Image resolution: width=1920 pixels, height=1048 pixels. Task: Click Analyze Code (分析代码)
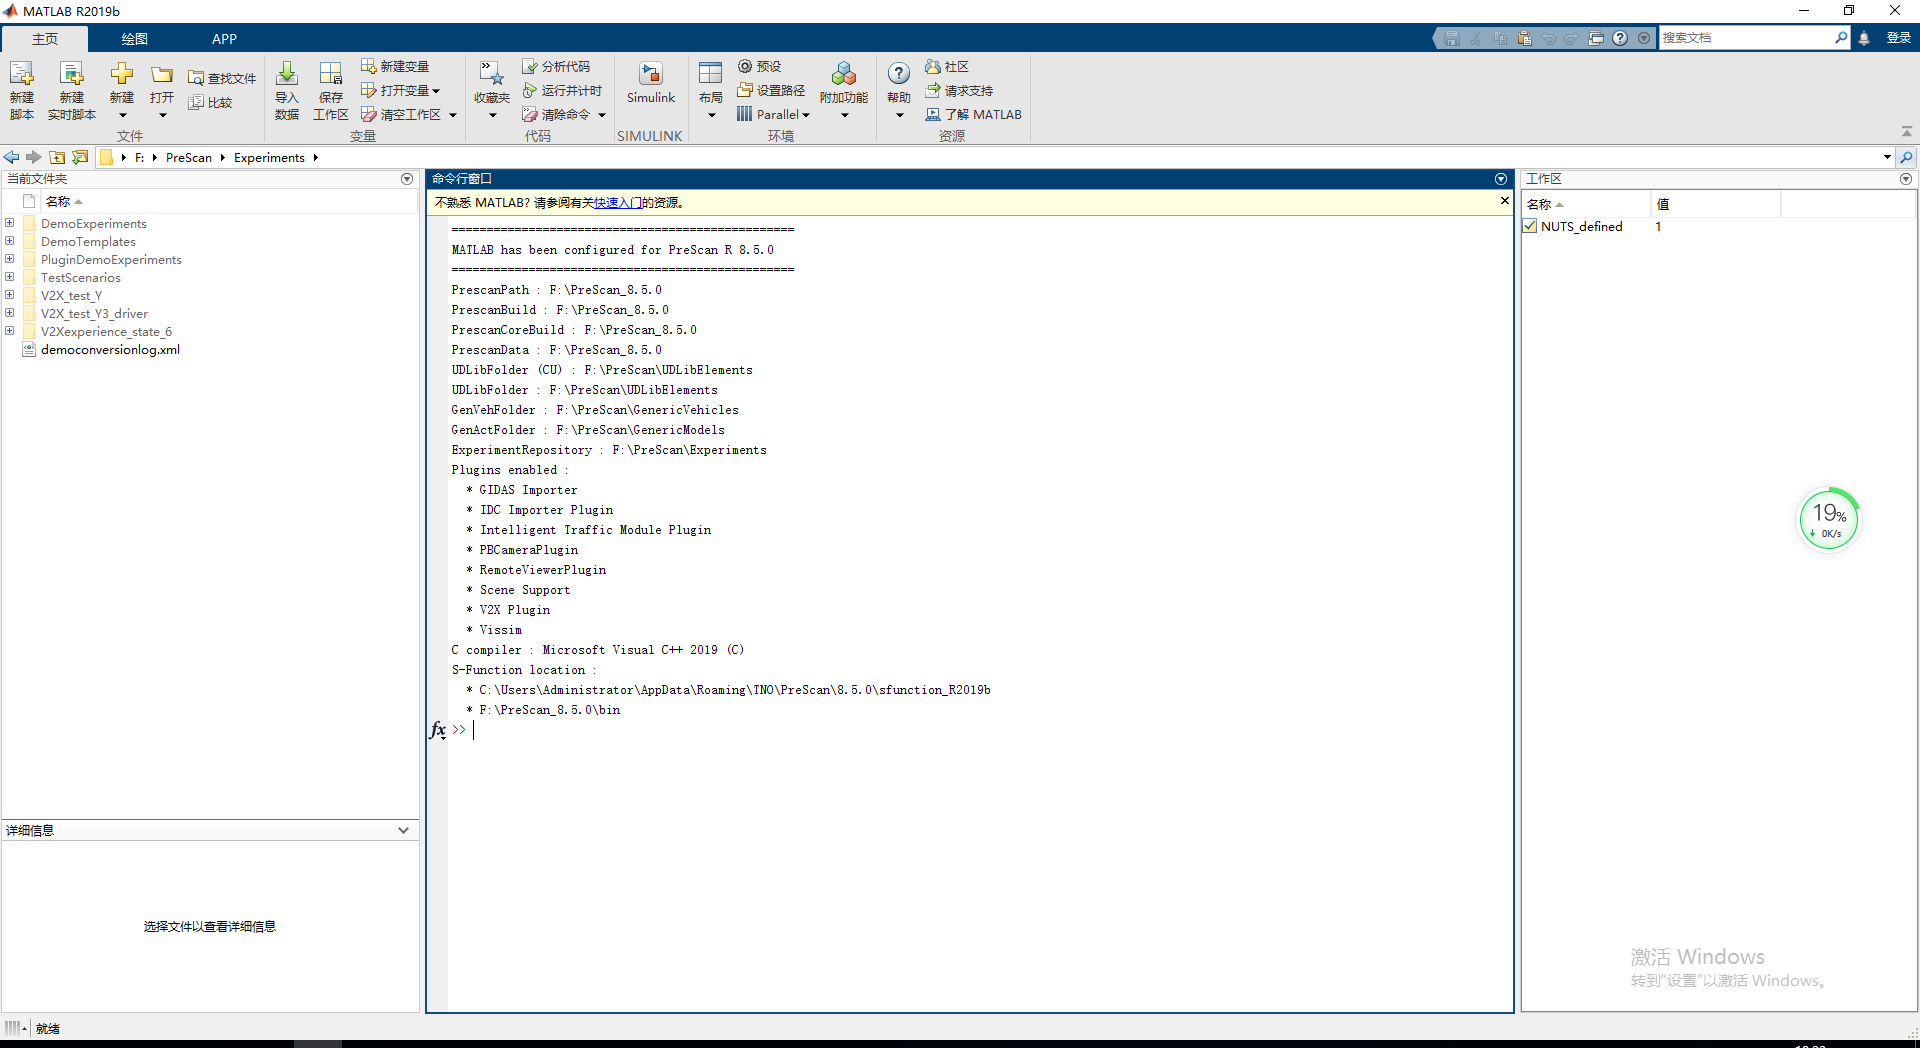[x=556, y=66]
